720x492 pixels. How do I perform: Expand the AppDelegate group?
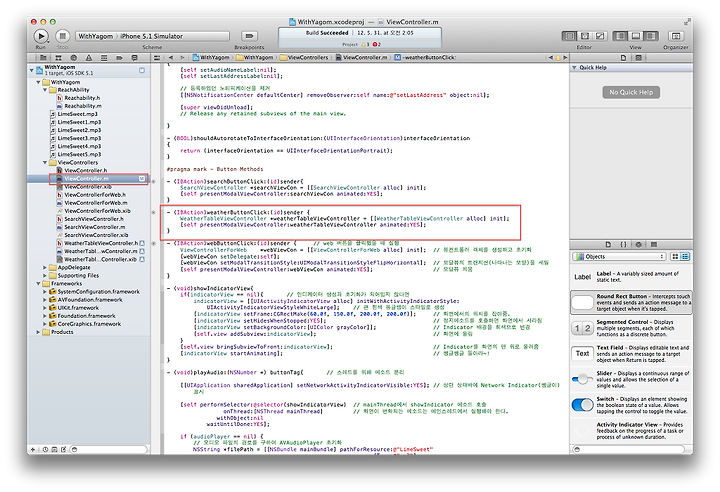click(x=45, y=267)
